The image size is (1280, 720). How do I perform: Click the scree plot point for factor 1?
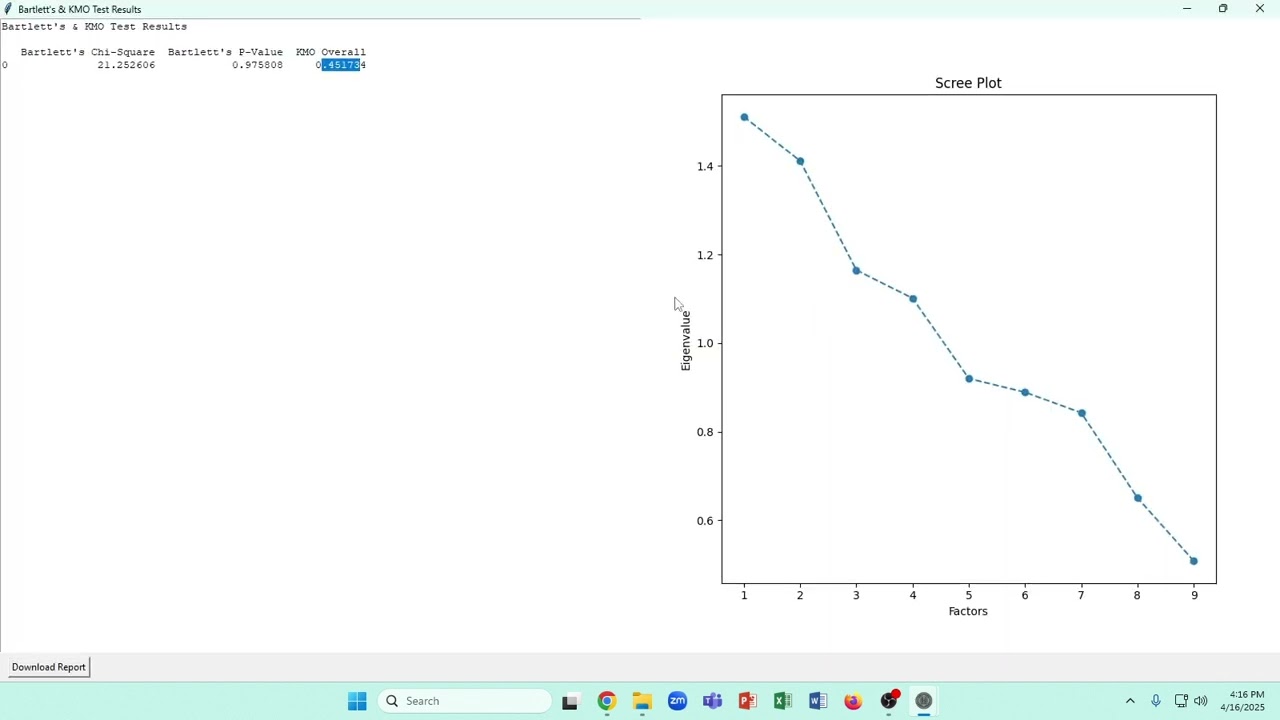click(x=744, y=117)
